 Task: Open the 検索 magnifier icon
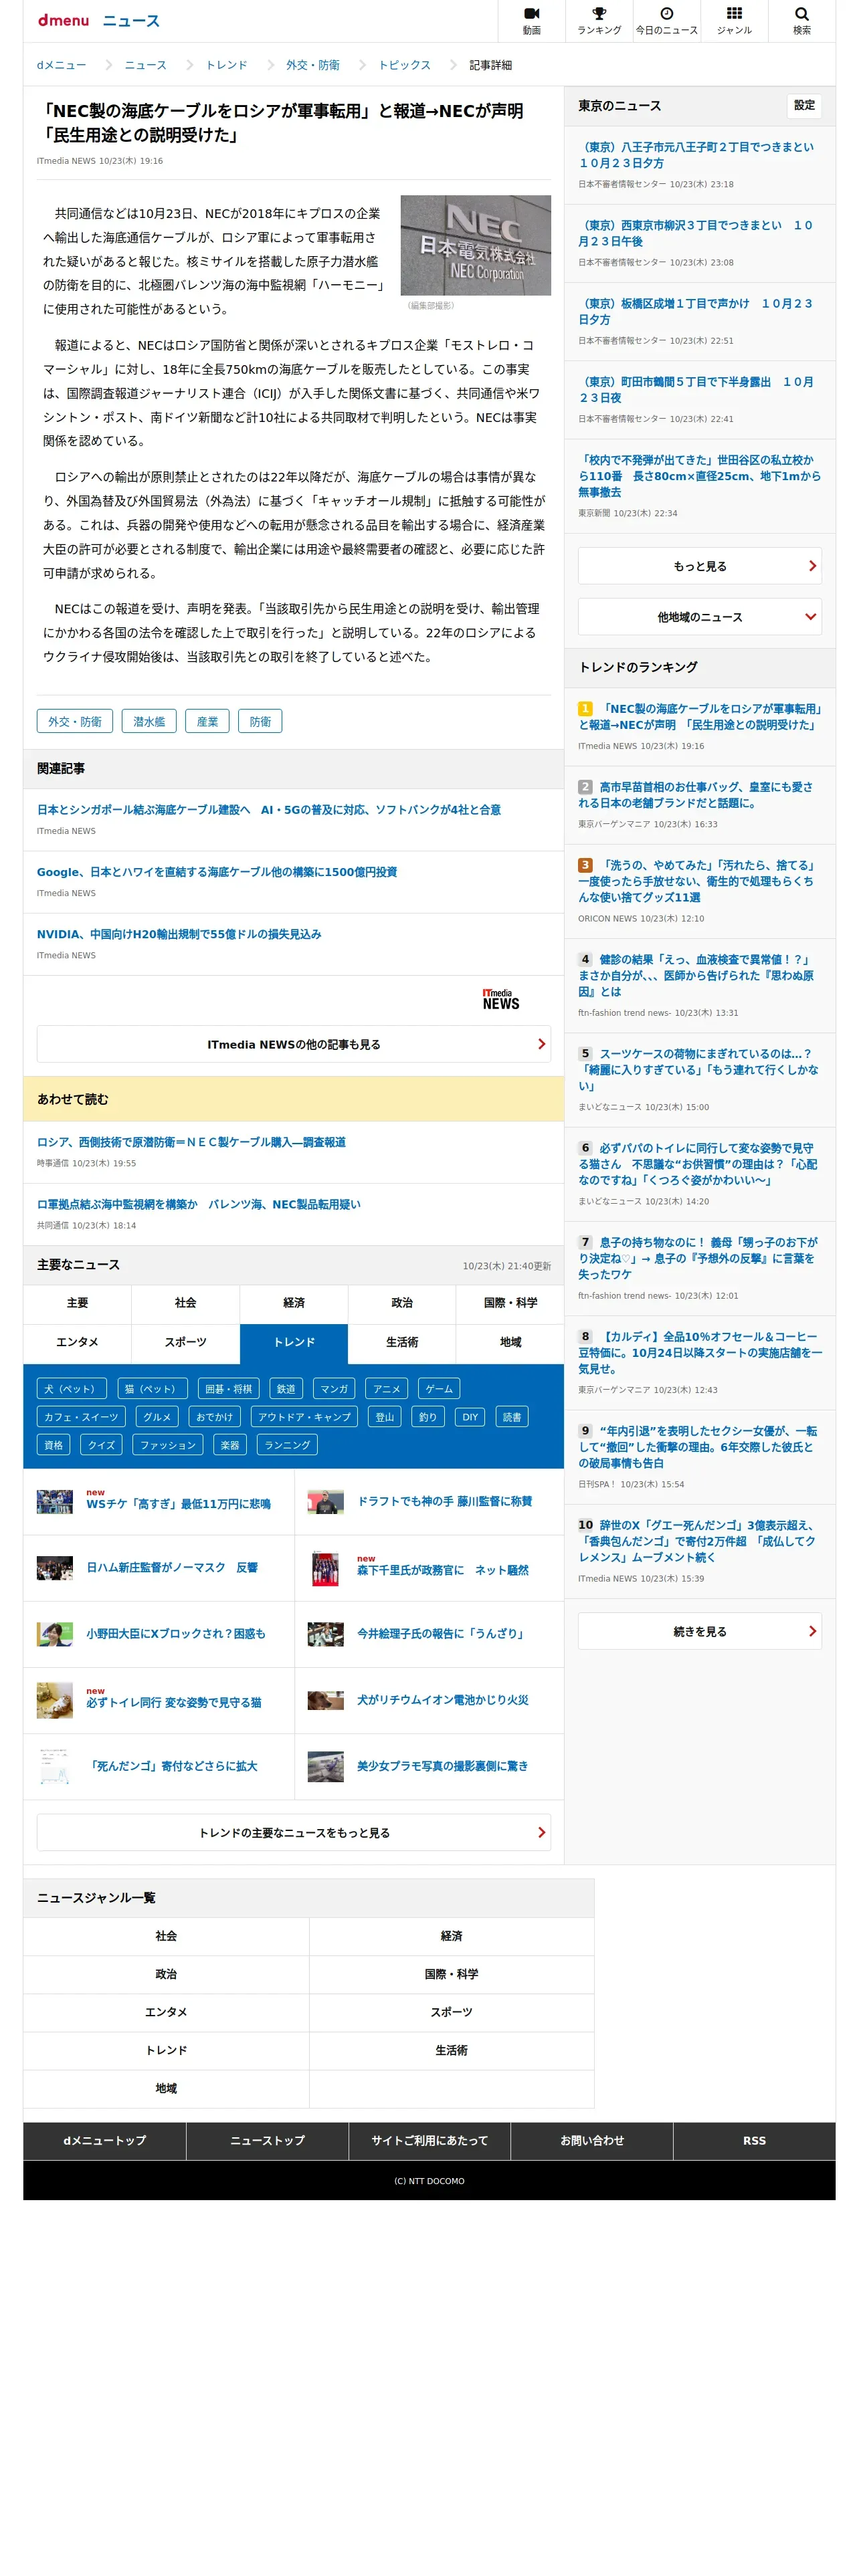point(802,20)
